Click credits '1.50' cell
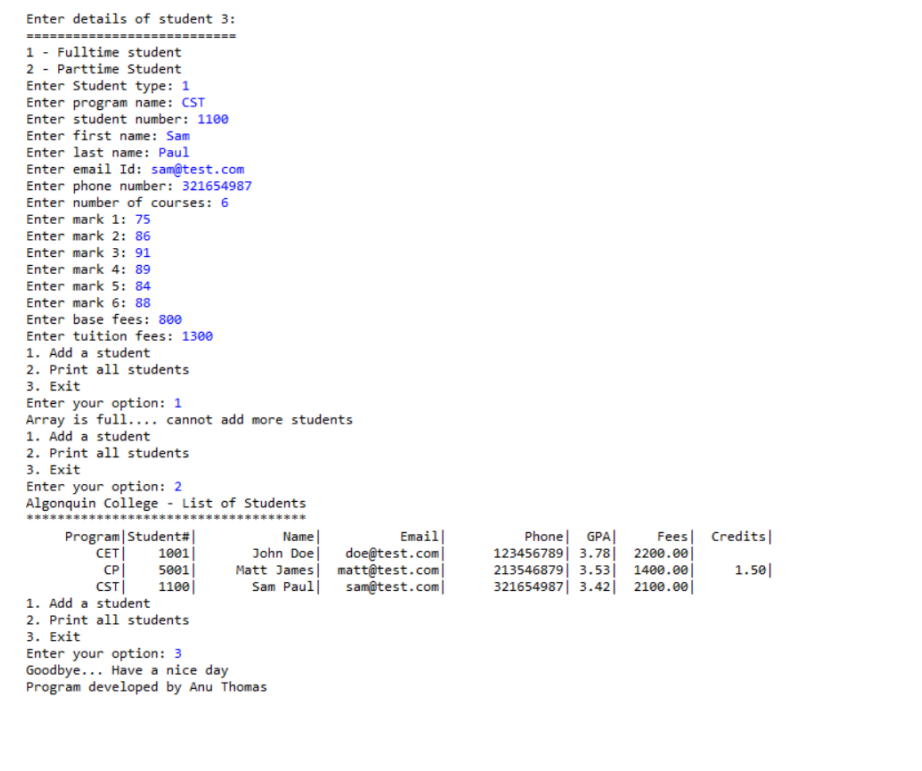Screen dimensions: 922x771 pos(750,570)
